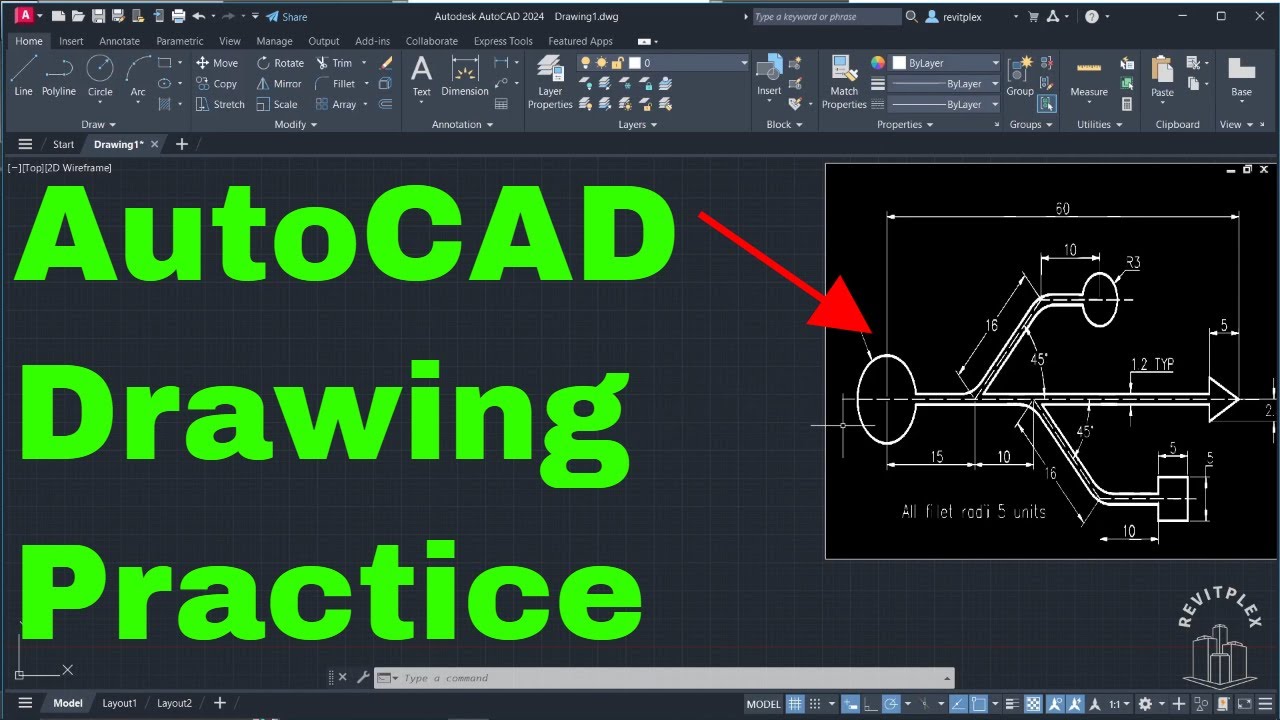The height and width of the screenshot is (720, 1280).
Task: Click the Group tool
Action: pos(1020,76)
